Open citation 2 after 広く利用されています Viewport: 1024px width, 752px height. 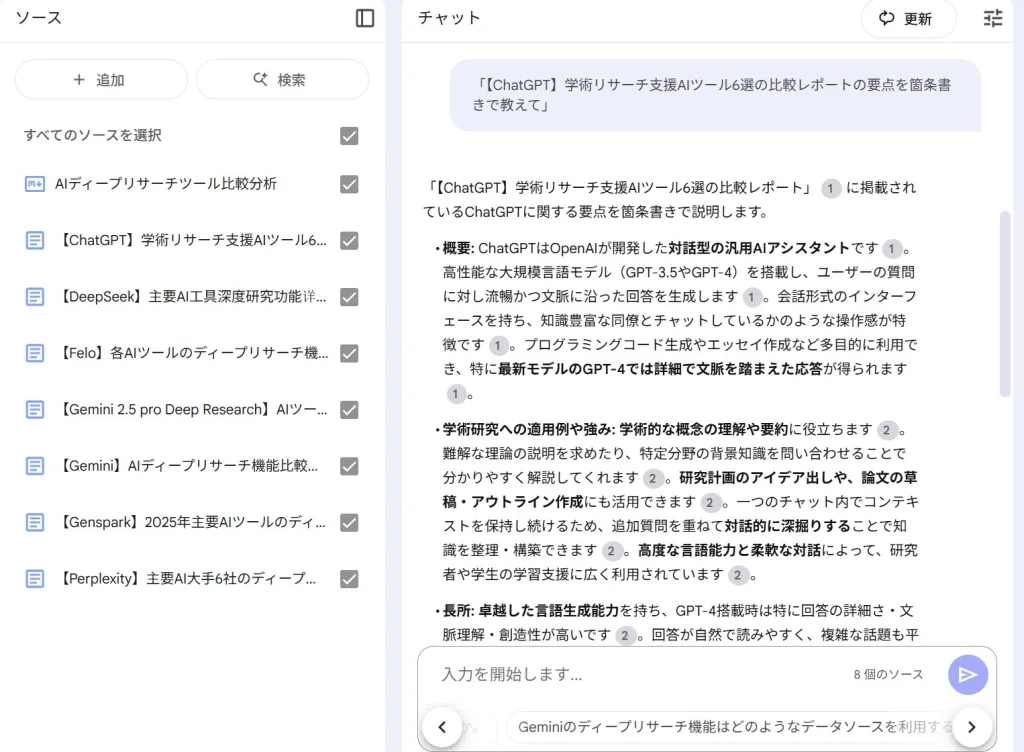tap(738, 575)
